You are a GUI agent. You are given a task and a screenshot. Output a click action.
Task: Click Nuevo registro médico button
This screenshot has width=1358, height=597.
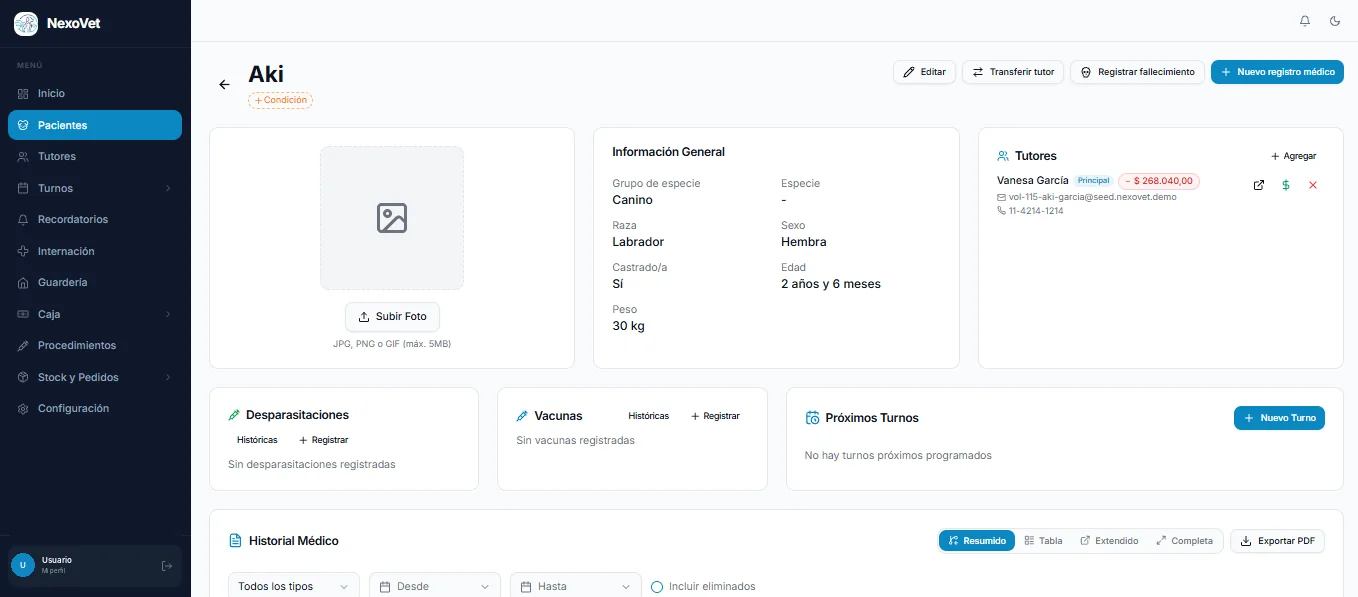click(1277, 72)
